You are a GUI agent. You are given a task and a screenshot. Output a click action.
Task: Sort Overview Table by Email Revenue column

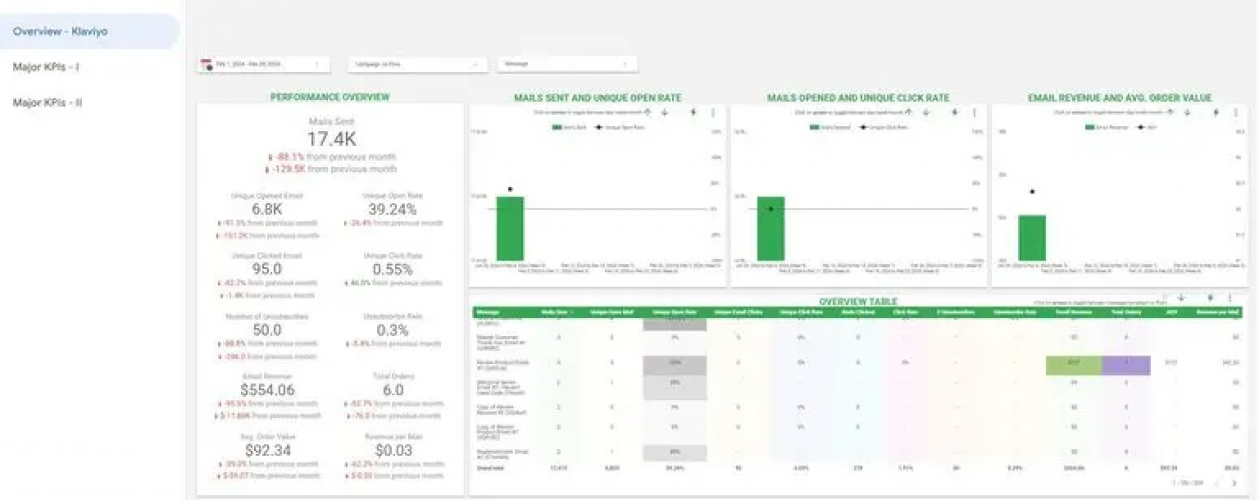1072,311
